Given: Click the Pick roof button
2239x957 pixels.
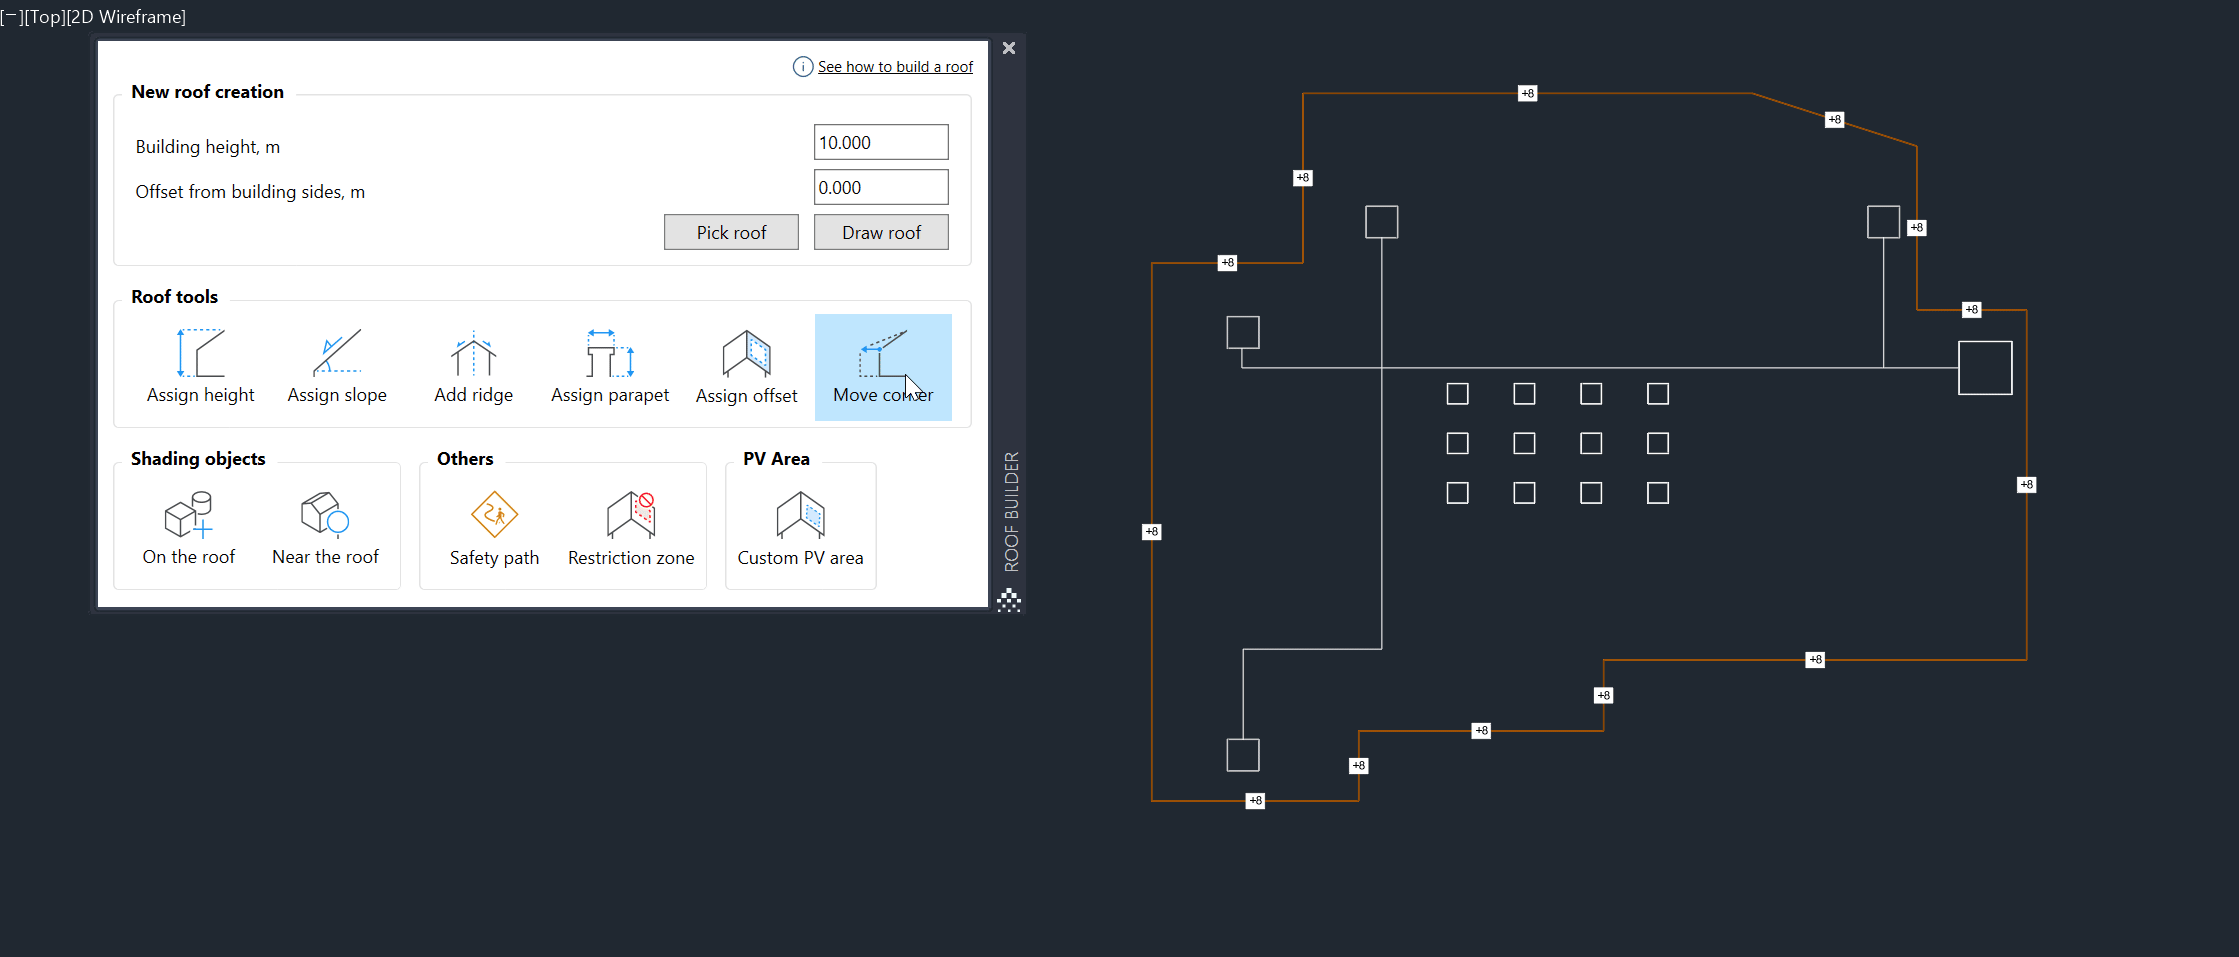Looking at the screenshot, I should pos(731,232).
